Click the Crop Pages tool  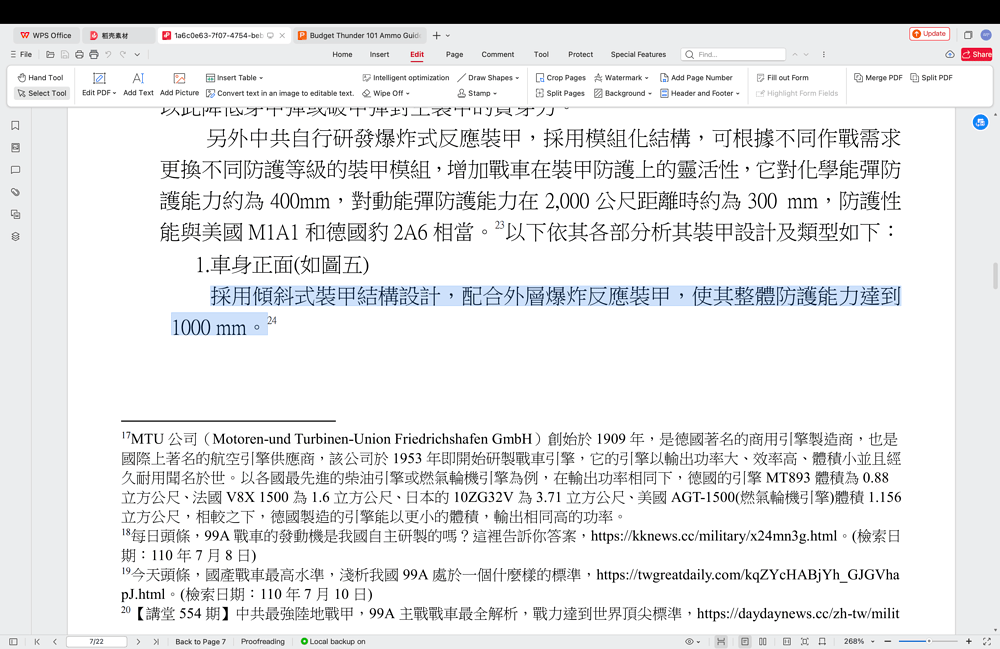(x=560, y=77)
